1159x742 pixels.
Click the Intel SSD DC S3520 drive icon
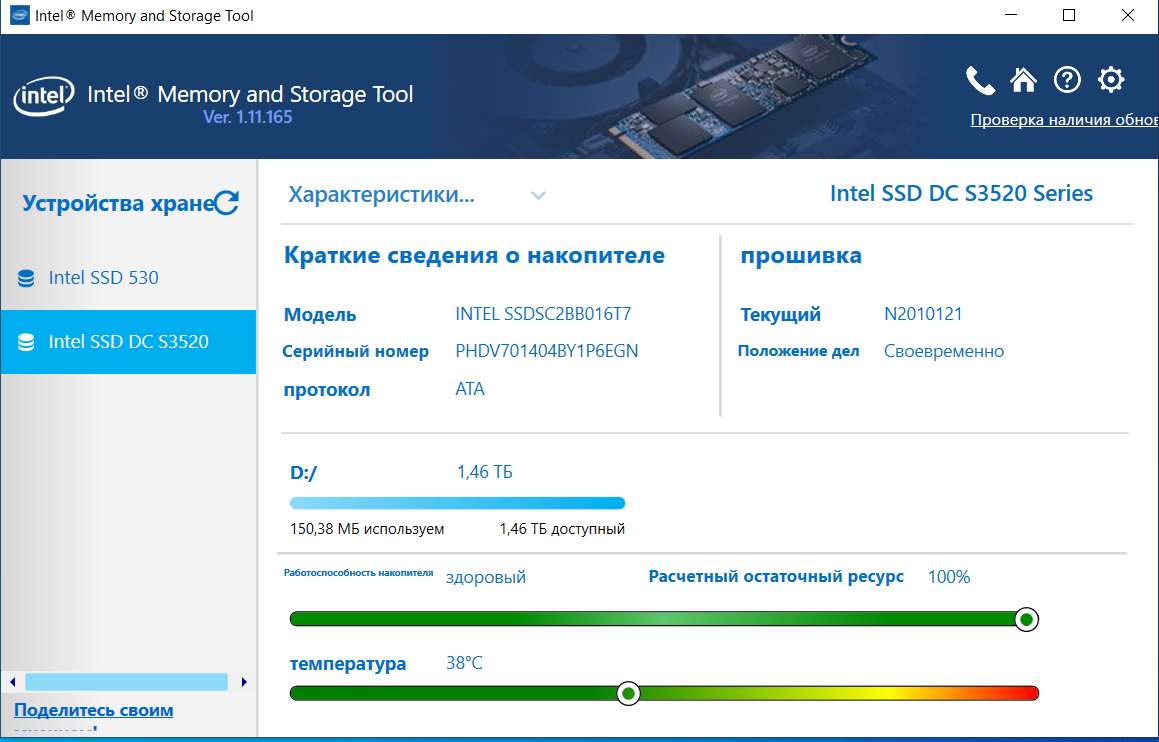tap(27, 342)
